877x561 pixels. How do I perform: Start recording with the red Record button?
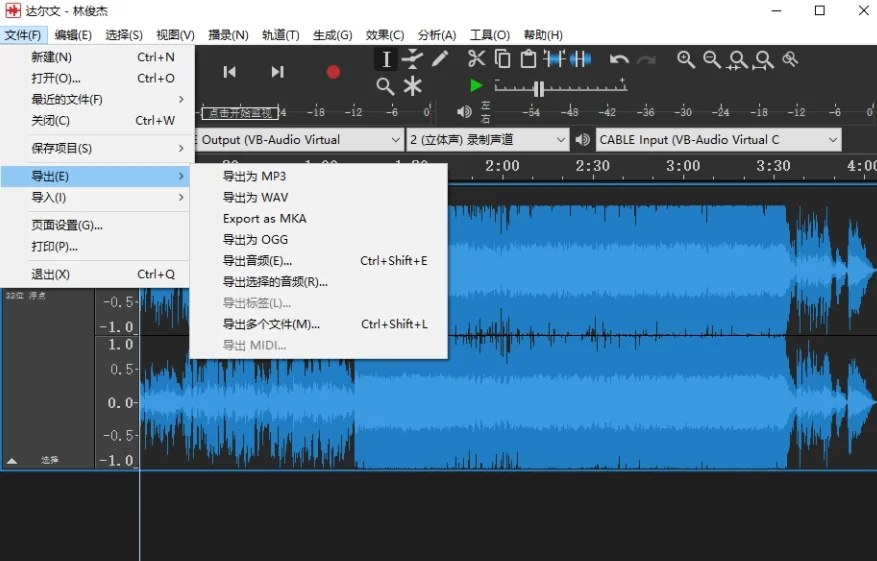[333, 72]
